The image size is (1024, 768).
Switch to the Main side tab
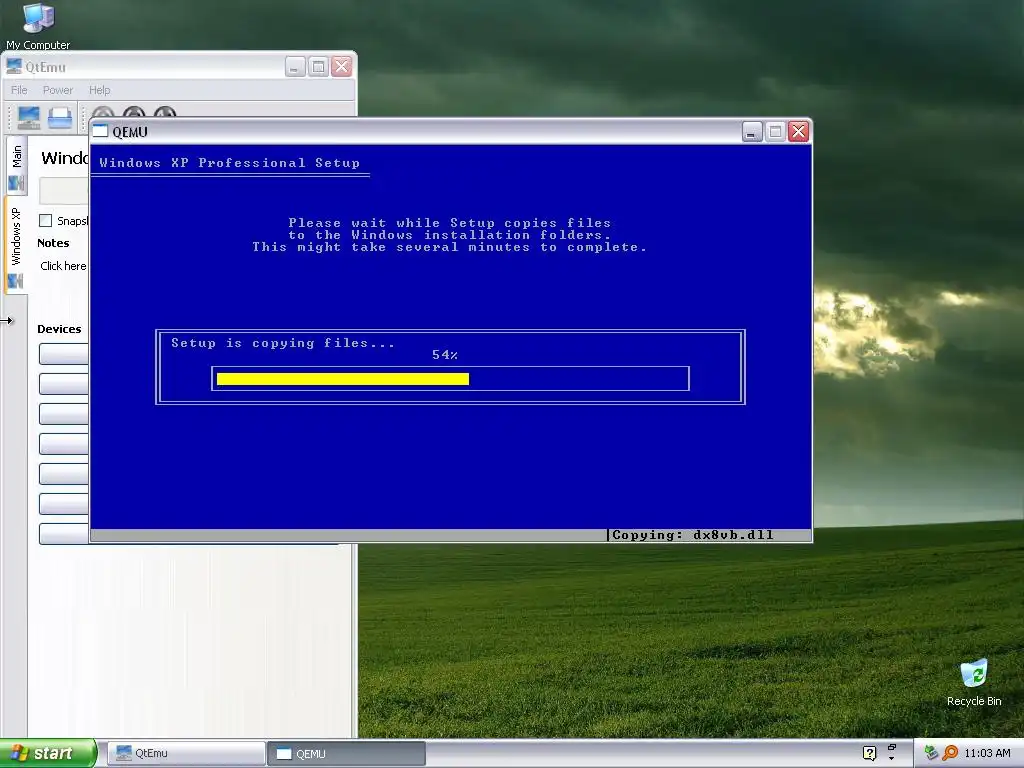pyautogui.click(x=16, y=165)
